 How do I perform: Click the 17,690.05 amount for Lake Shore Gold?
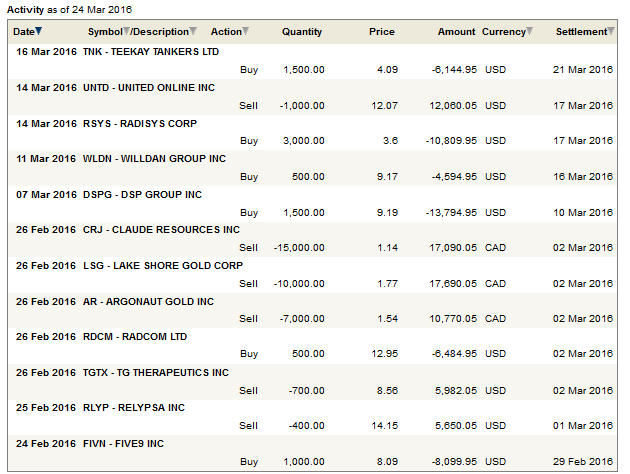click(x=451, y=283)
